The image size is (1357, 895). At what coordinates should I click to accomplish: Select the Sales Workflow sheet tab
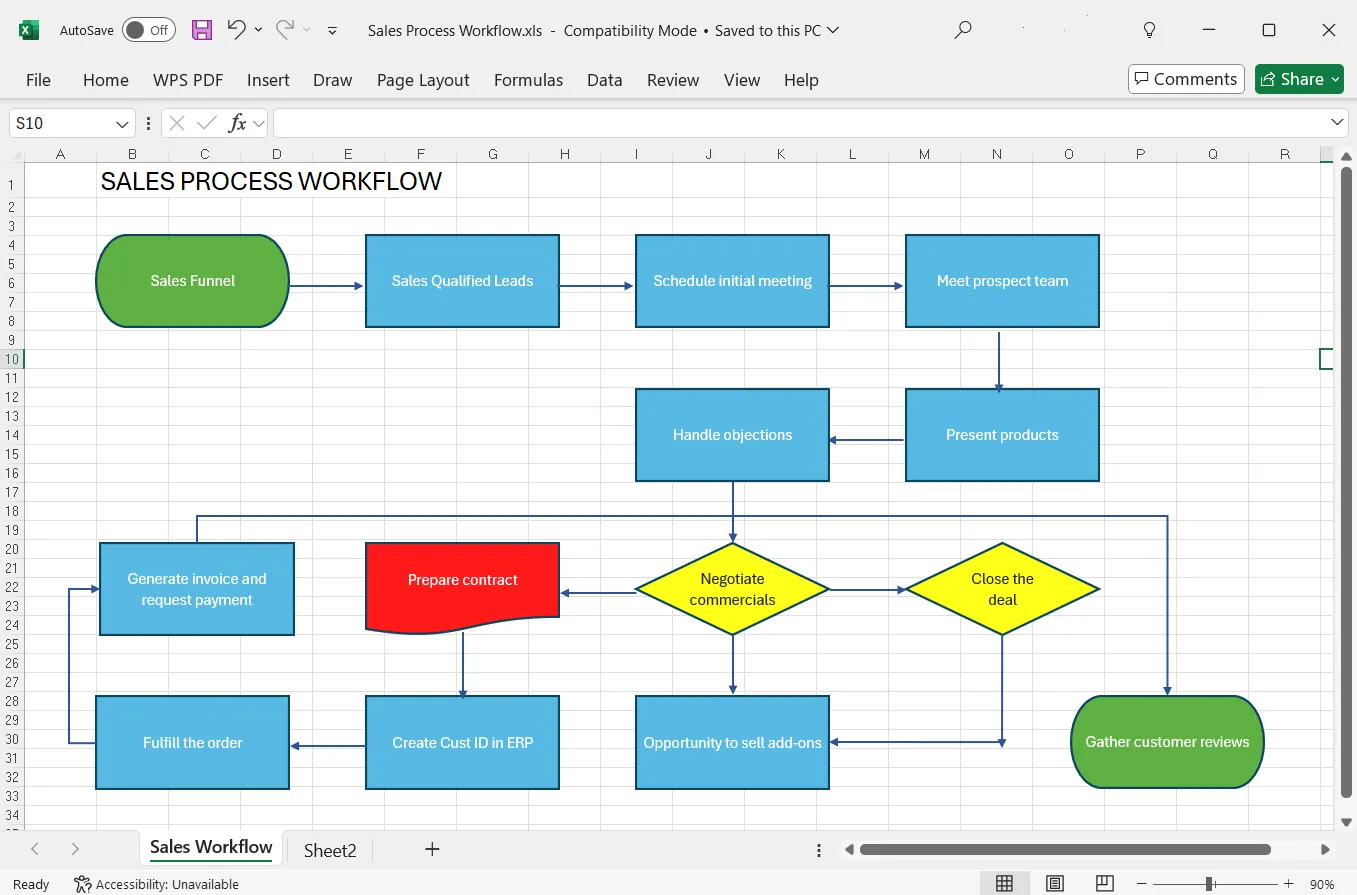point(211,847)
